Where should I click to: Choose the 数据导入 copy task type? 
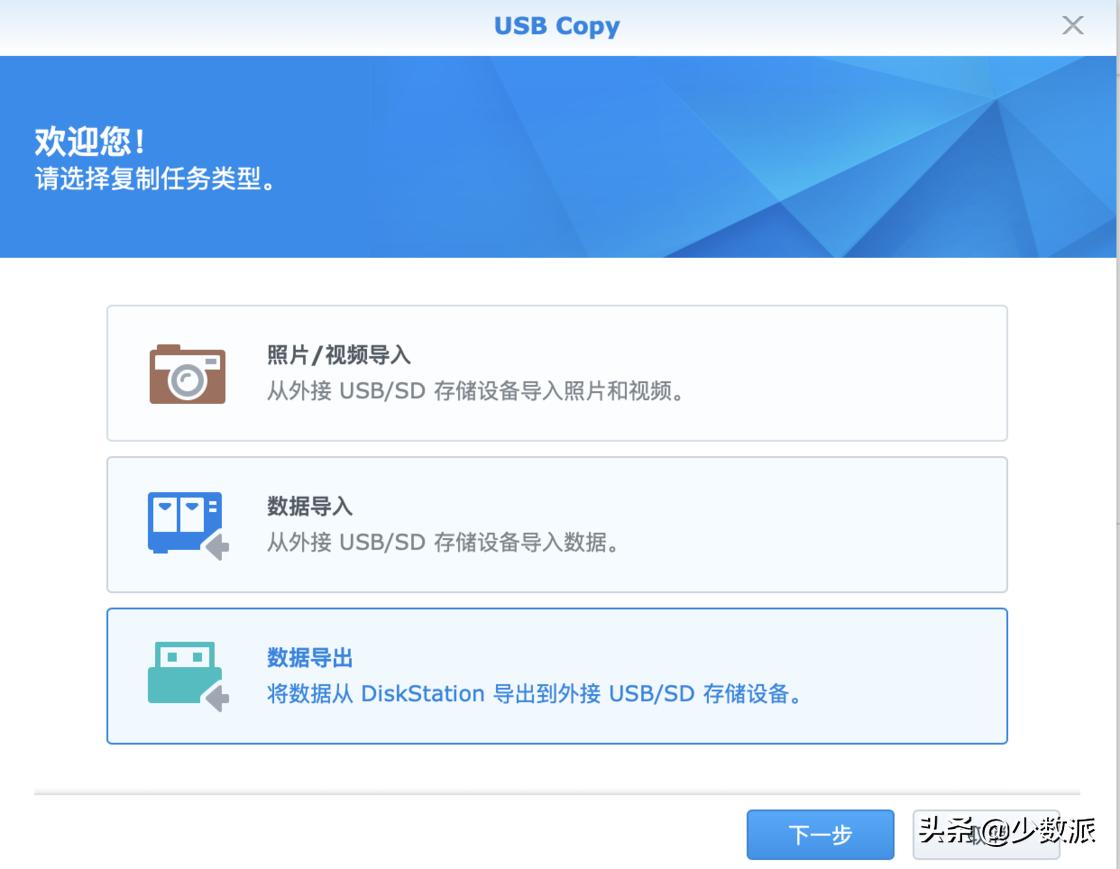pyautogui.click(x=556, y=524)
